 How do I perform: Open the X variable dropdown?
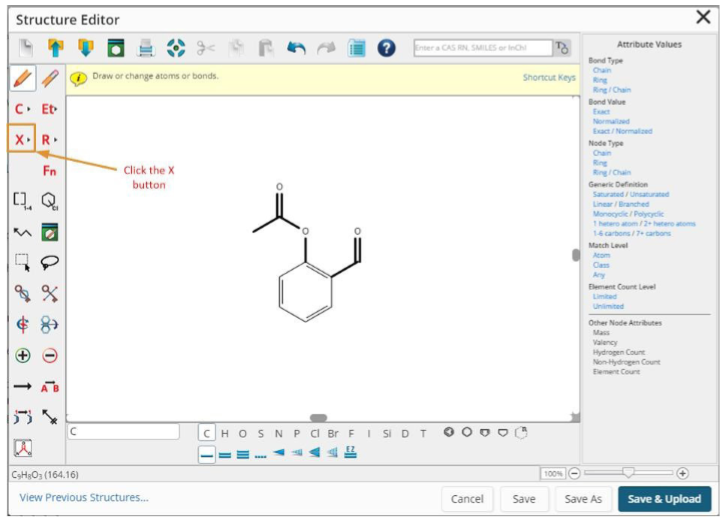tap(21, 139)
